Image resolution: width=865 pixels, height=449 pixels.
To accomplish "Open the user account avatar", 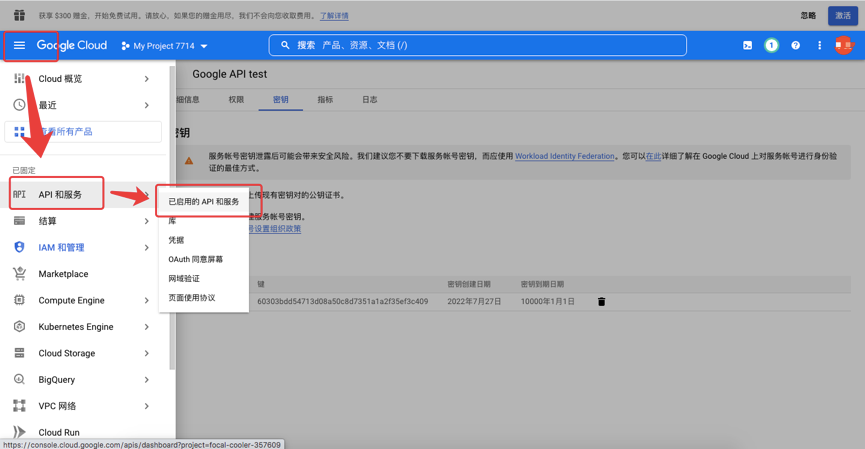I will tap(843, 45).
